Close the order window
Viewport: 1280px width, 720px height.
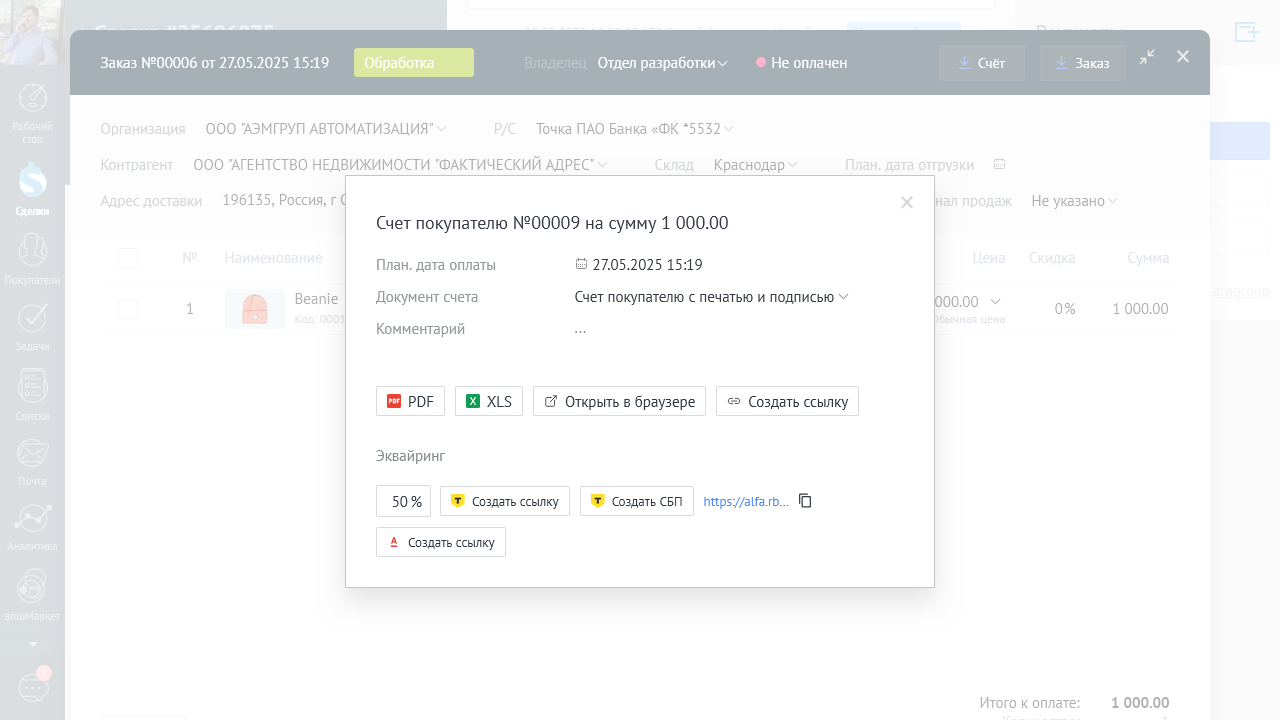pyautogui.click(x=1183, y=56)
